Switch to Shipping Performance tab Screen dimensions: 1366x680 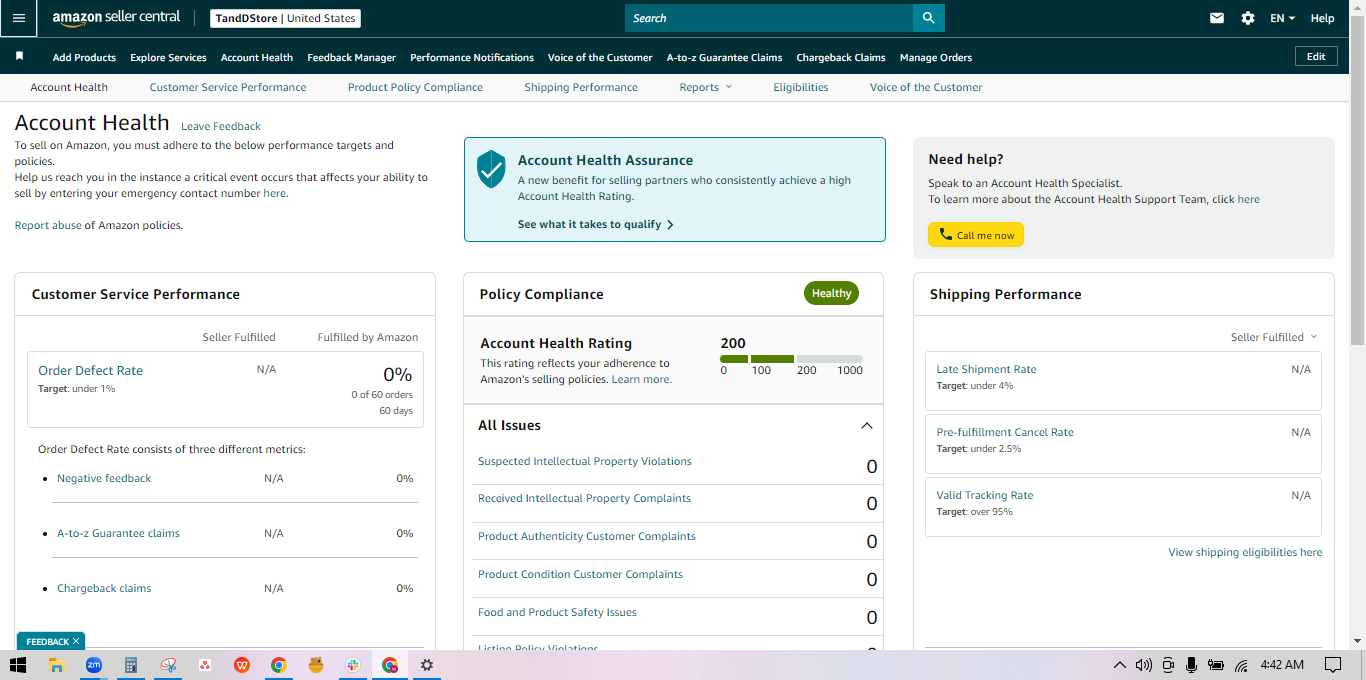click(581, 87)
